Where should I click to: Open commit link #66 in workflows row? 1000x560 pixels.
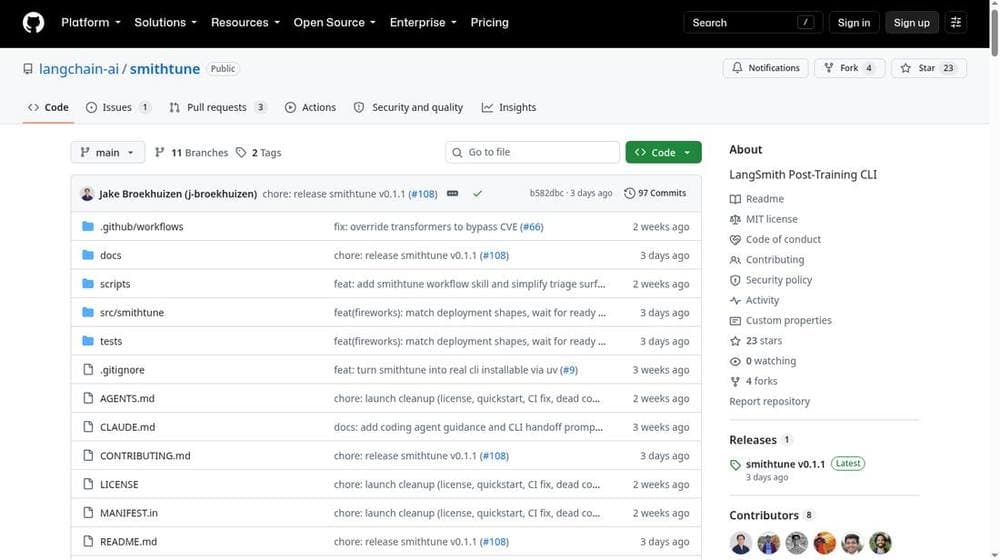coord(531,226)
